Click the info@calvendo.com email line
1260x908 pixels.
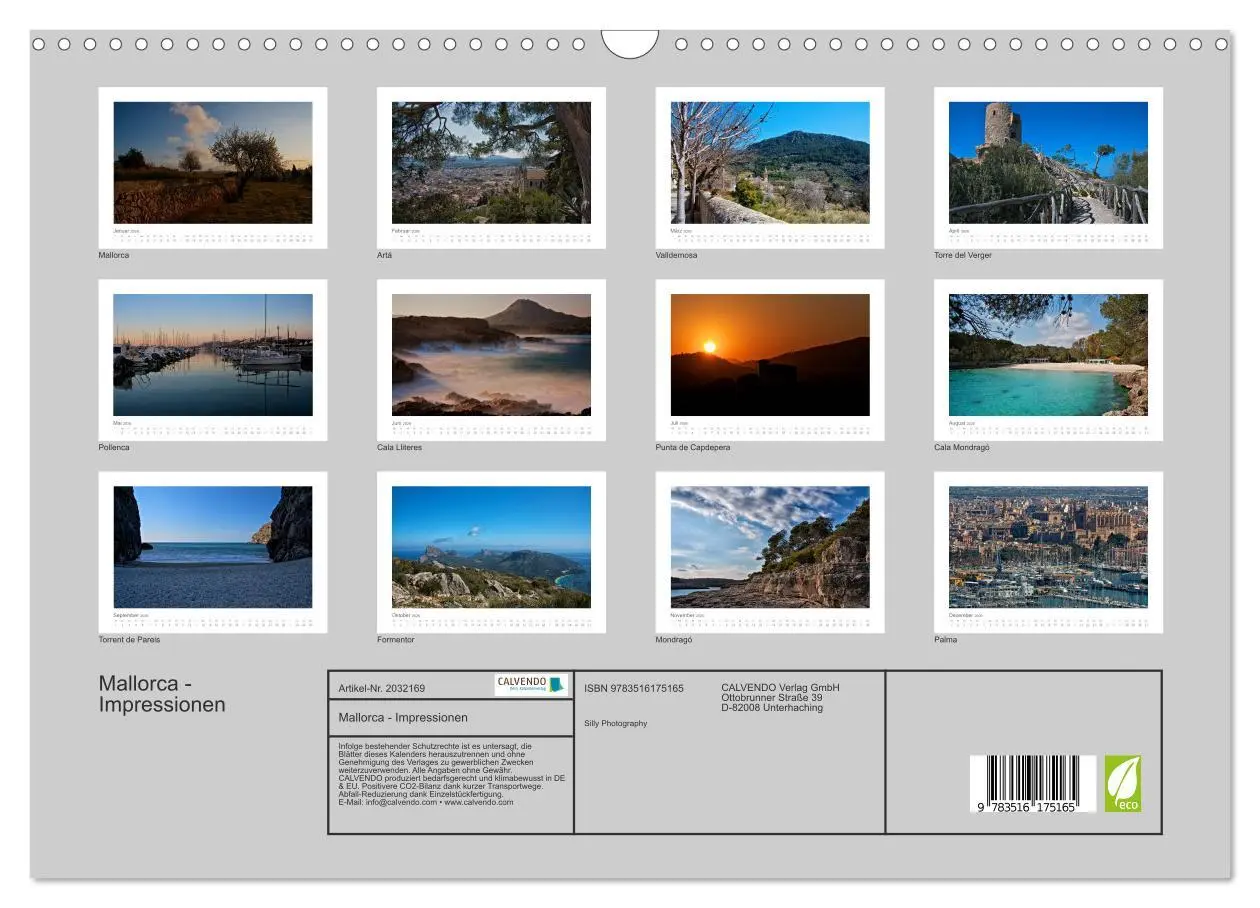click(426, 802)
